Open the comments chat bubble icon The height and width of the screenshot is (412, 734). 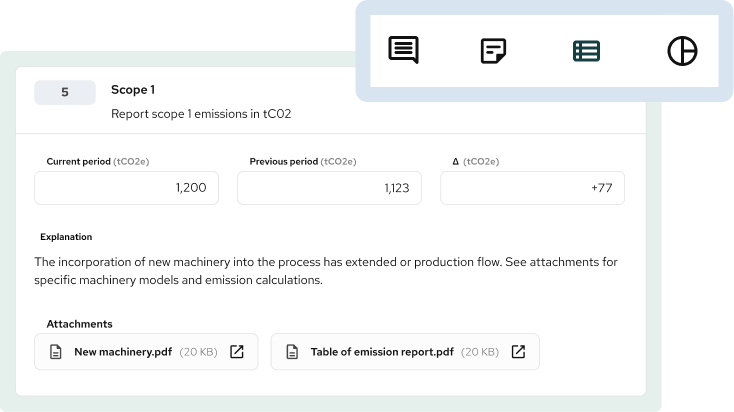pyautogui.click(x=403, y=50)
